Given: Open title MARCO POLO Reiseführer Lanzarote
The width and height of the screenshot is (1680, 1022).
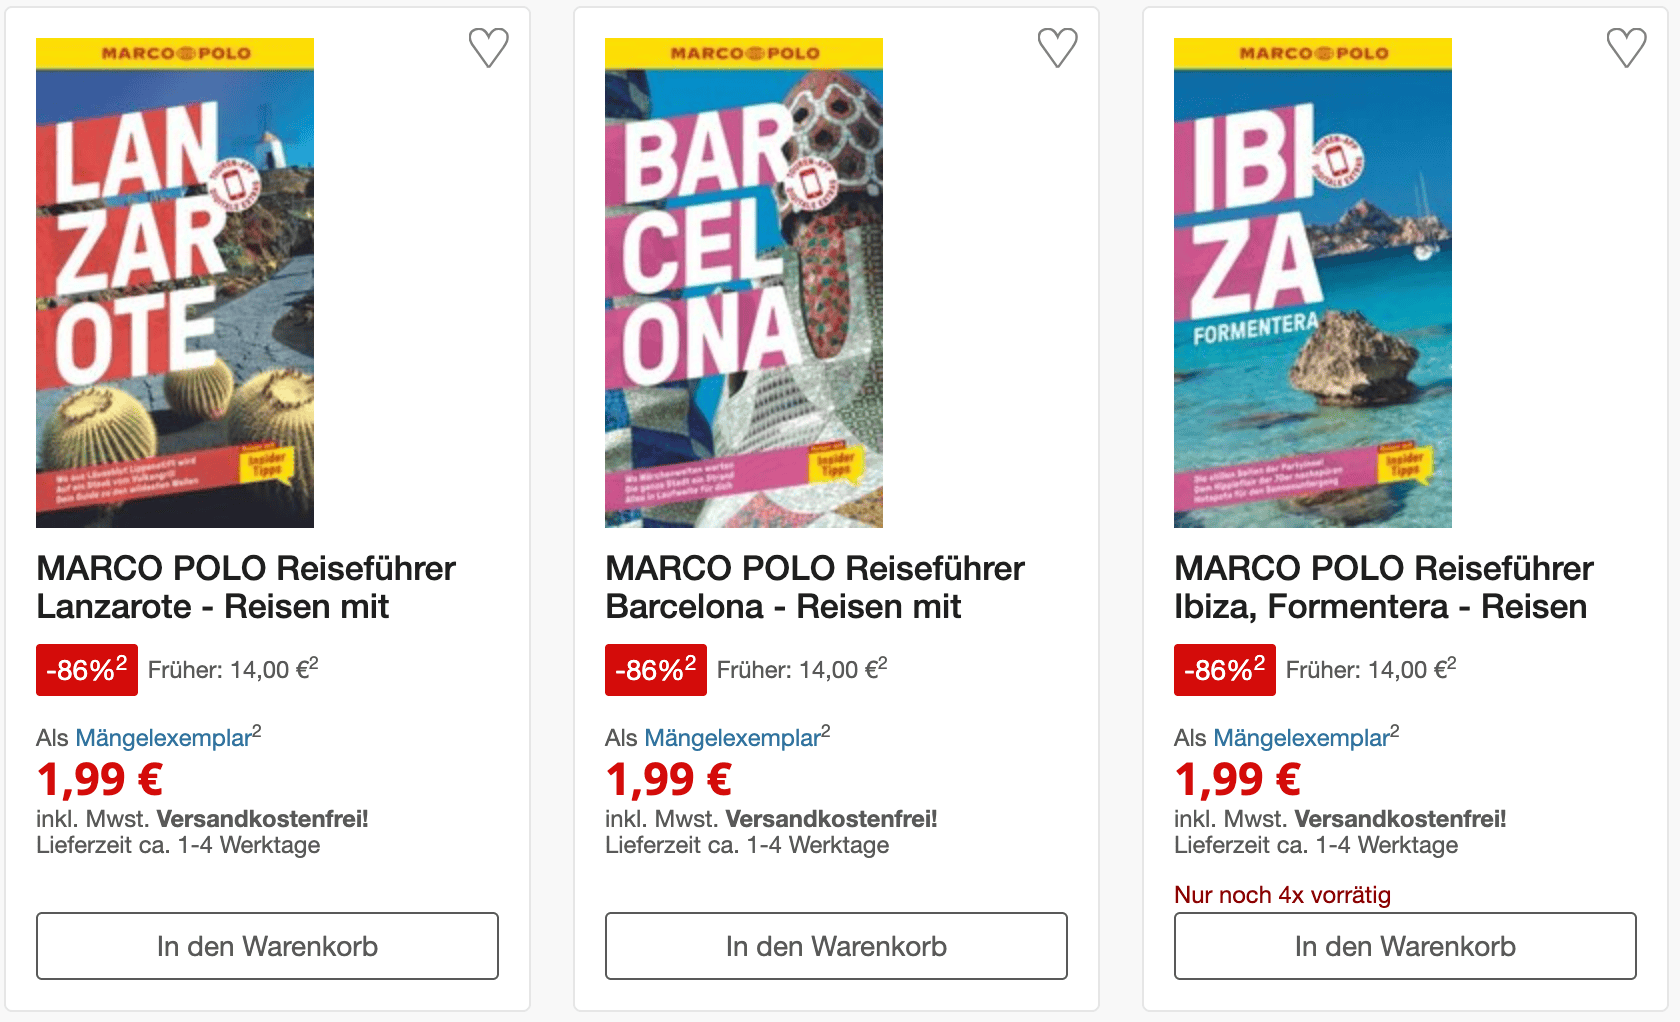Looking at the screenshot, I should pos(246,587).
